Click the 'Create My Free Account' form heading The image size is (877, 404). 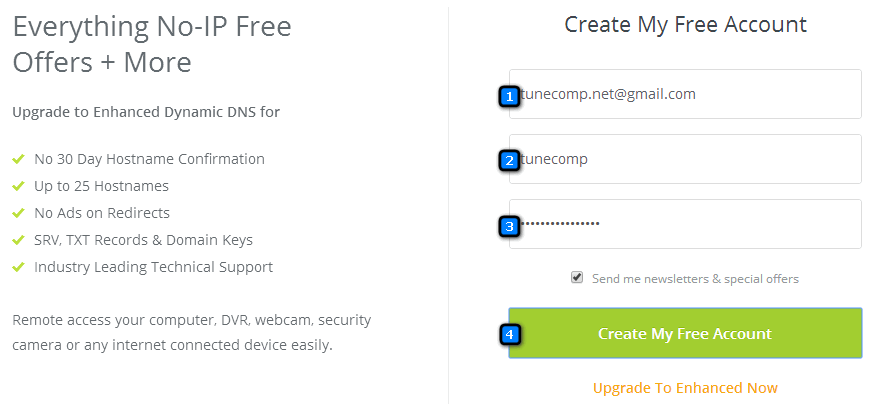pos(685,25)
